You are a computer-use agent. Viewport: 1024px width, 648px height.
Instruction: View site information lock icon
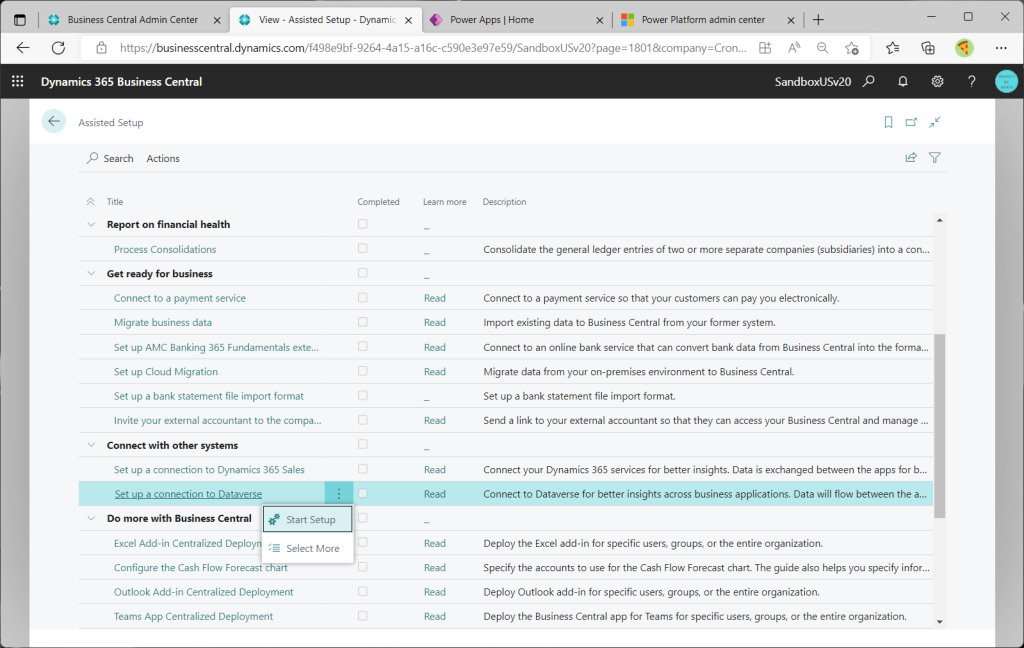coord(101,48)
